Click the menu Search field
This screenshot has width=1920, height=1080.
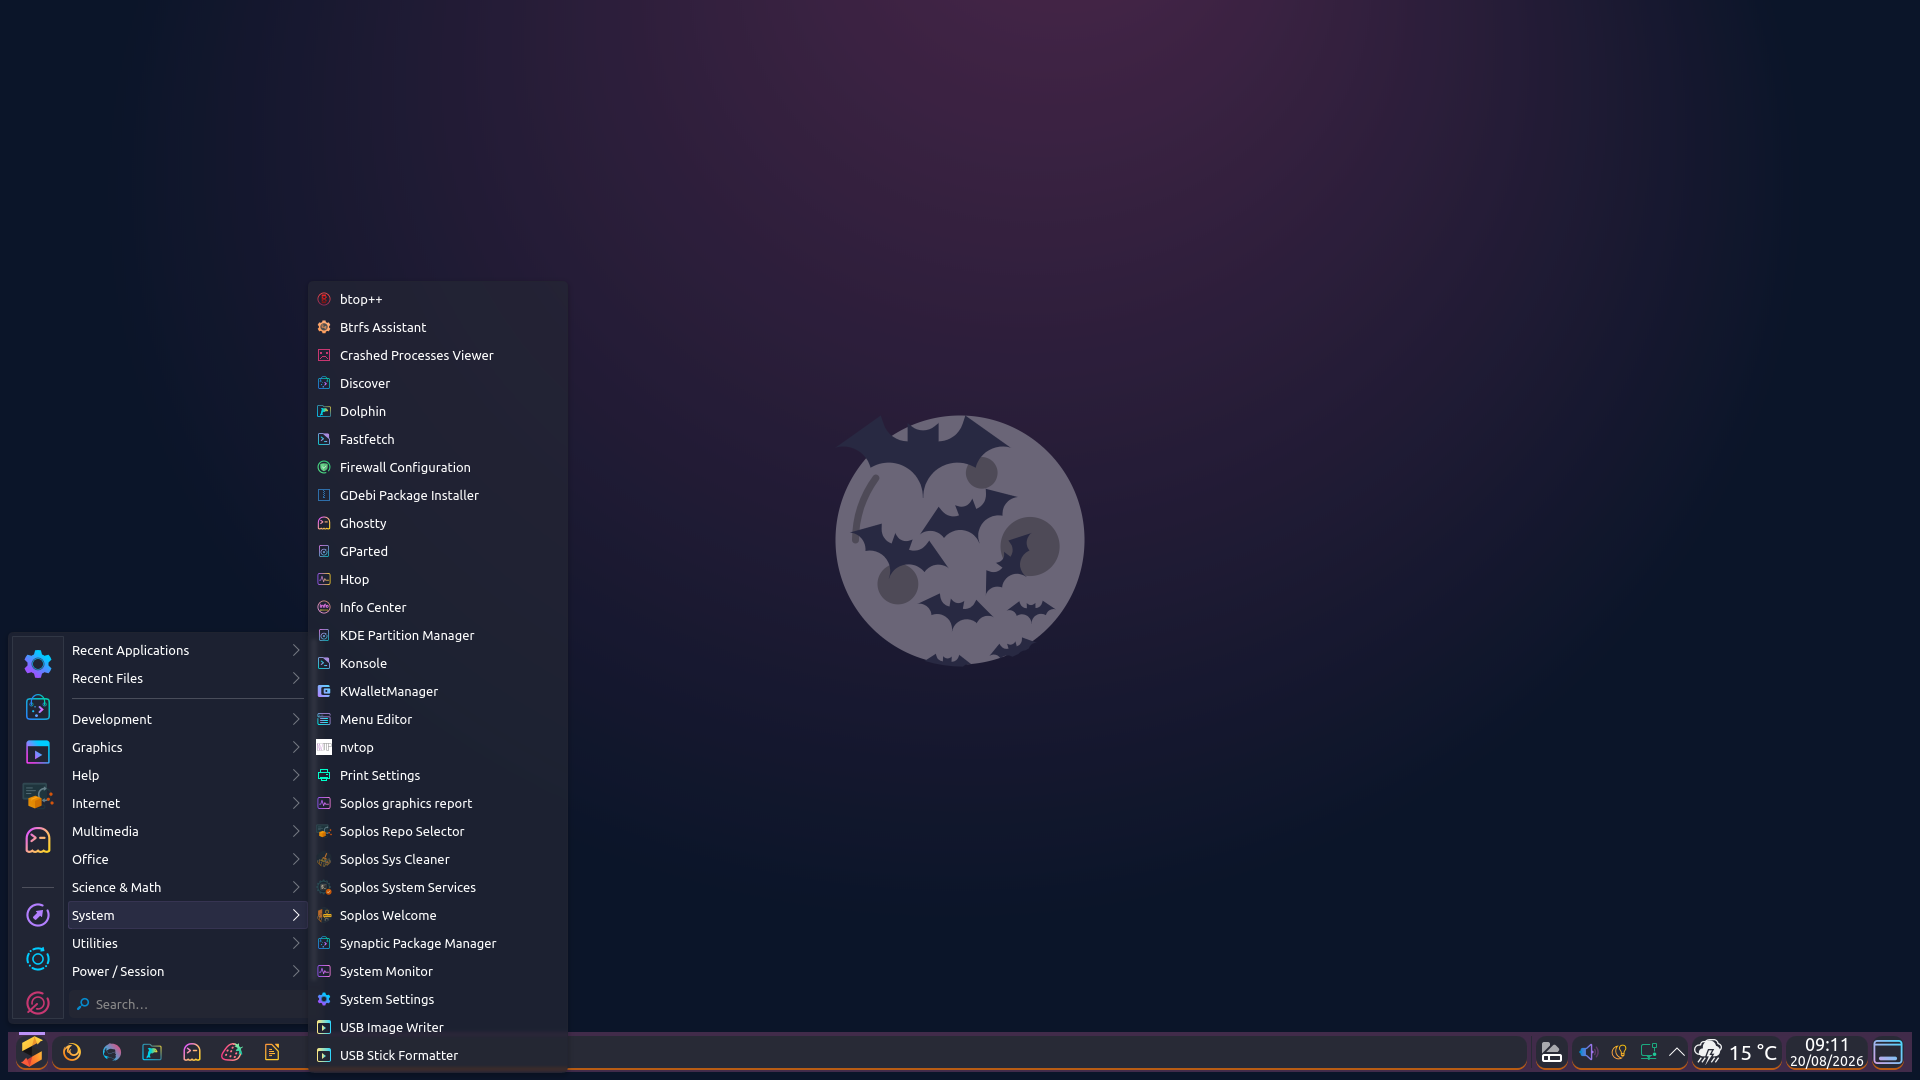pyautogui.click(x=186, y=1004)
